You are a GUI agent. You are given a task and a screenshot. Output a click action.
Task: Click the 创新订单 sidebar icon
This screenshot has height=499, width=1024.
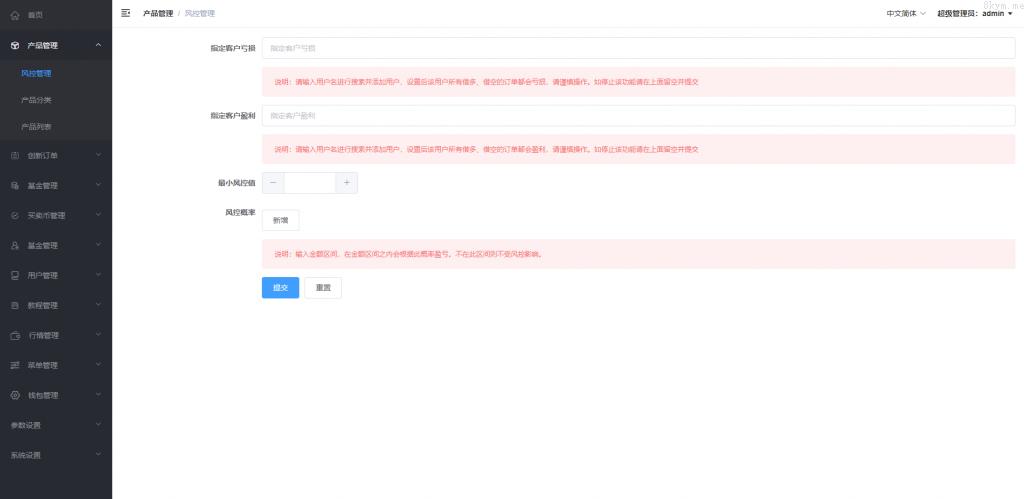coord(15,155)
